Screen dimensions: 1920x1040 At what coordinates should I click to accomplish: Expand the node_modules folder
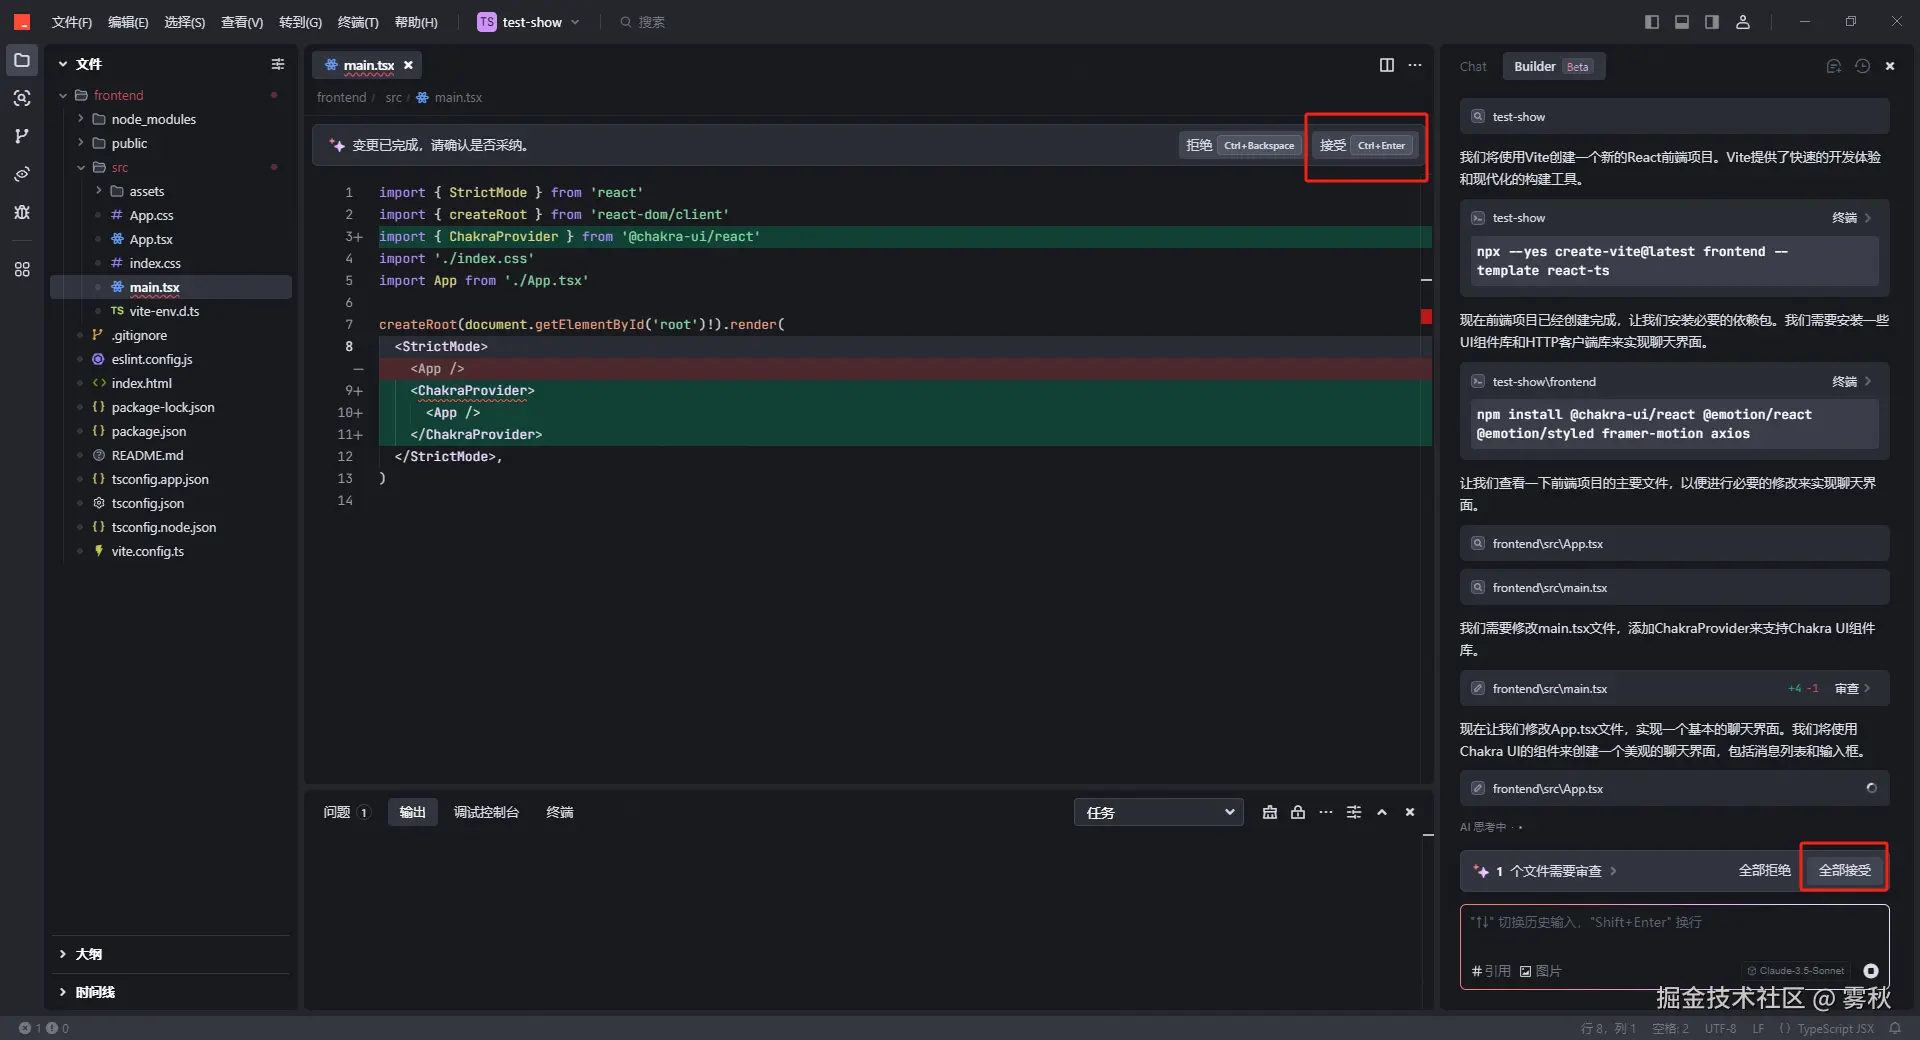tap(81, 119)
